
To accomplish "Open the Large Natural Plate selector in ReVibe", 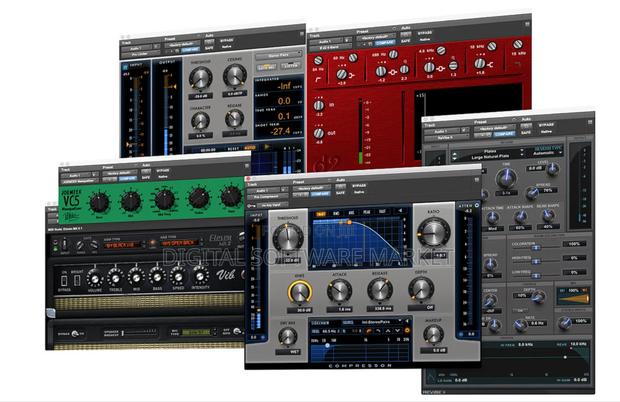I will (x=490, y=157).
